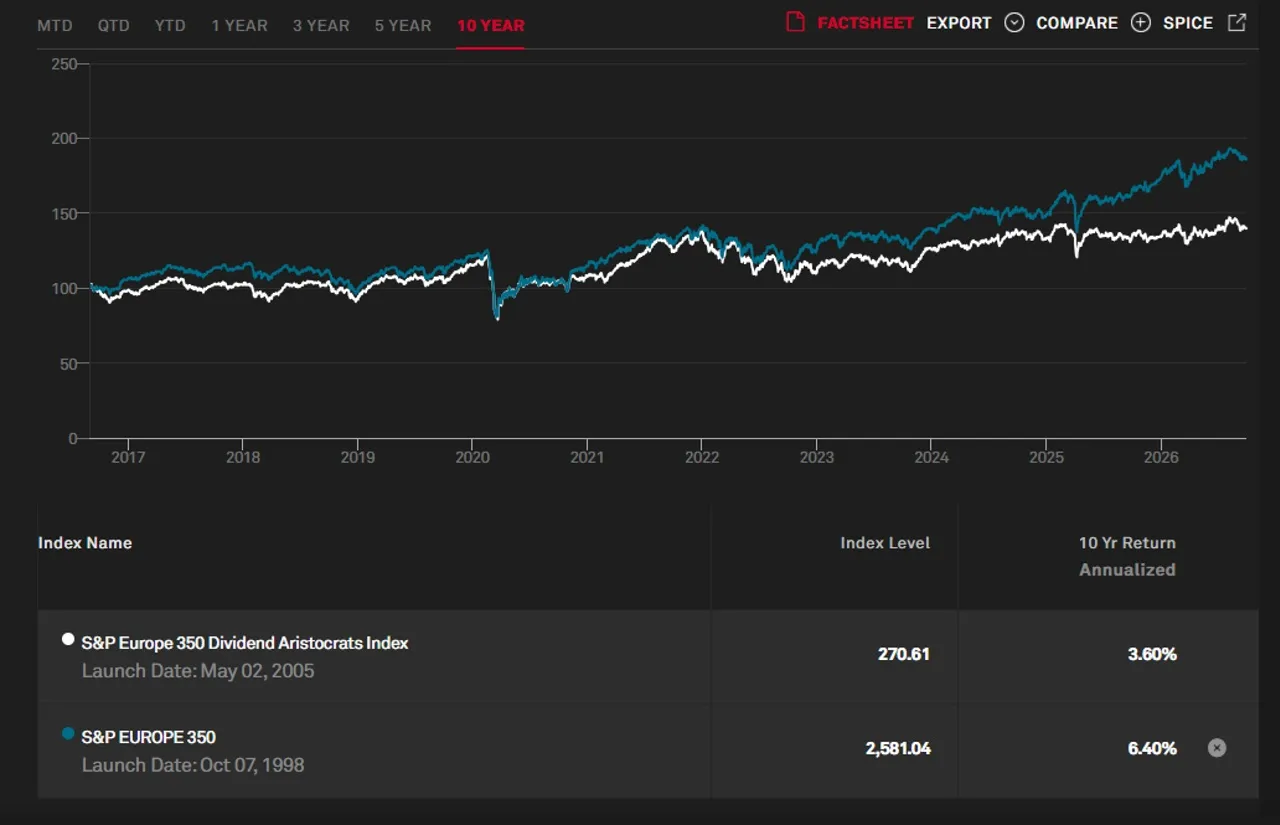Select the 5 YEAR time range
The height and width of the screenshot is (825, 1280).
(x=403, y=26)
